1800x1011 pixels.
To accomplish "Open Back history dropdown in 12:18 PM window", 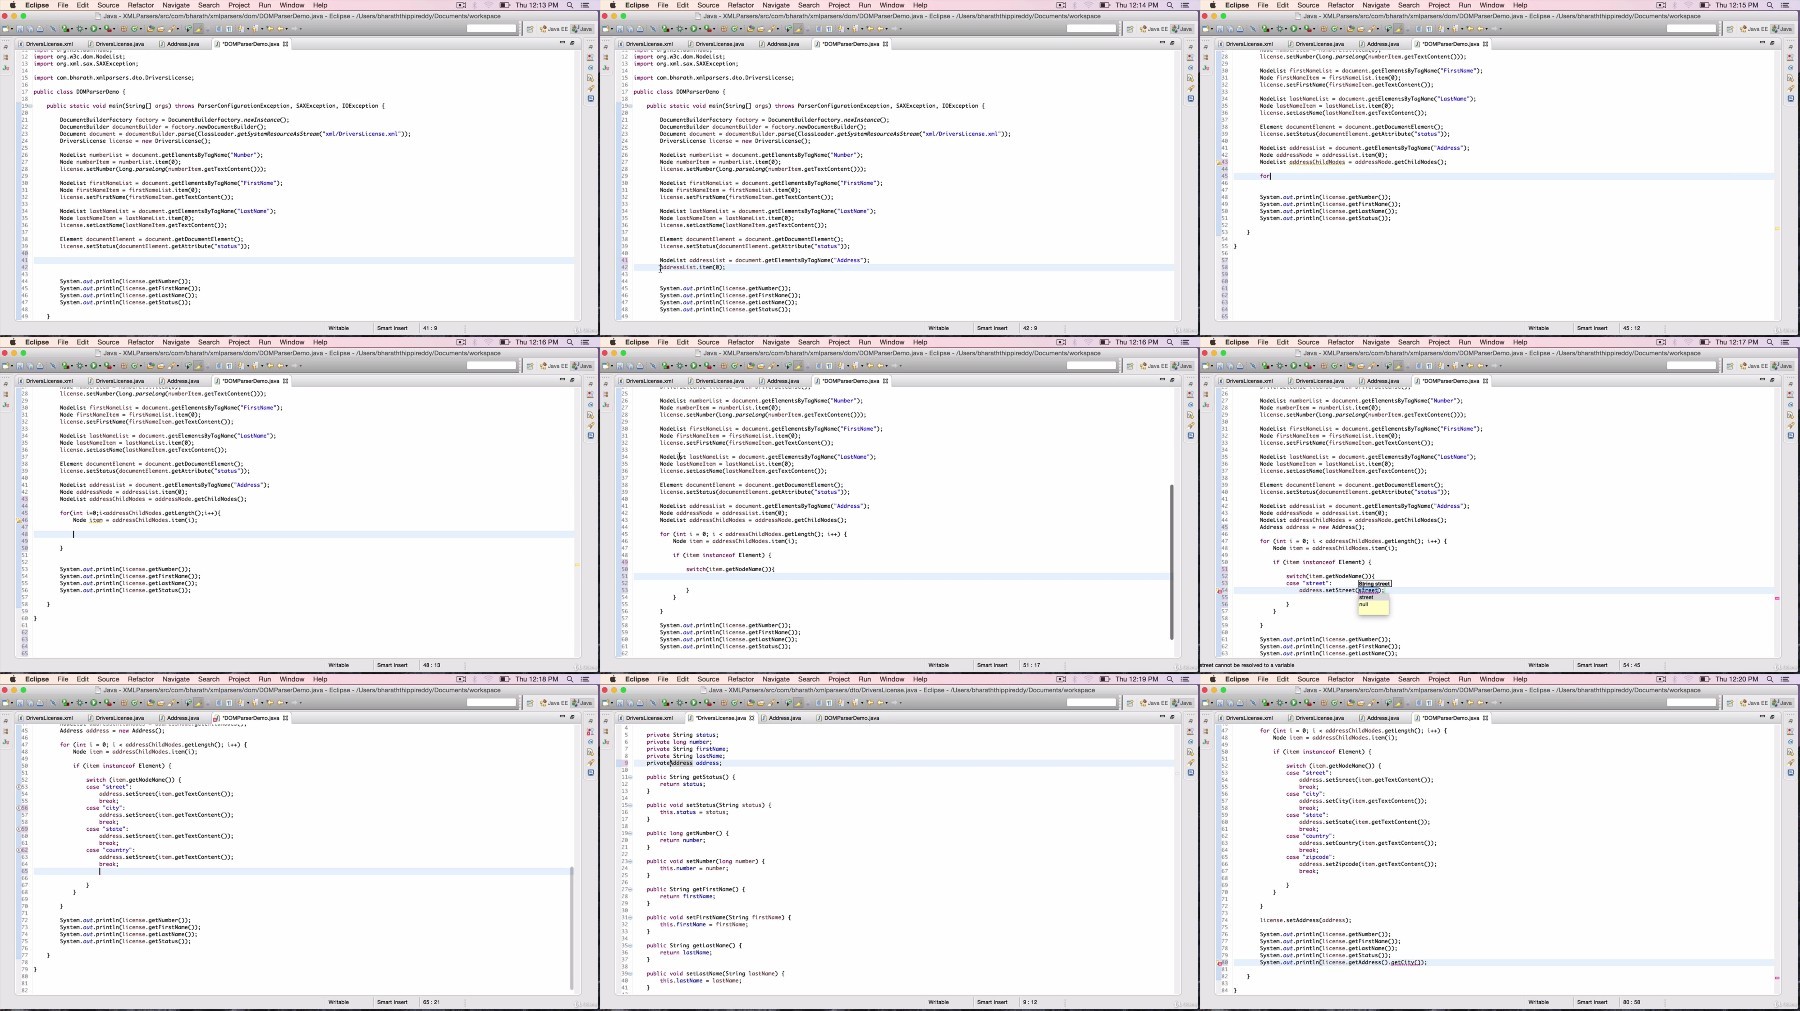I will [287, 703].
